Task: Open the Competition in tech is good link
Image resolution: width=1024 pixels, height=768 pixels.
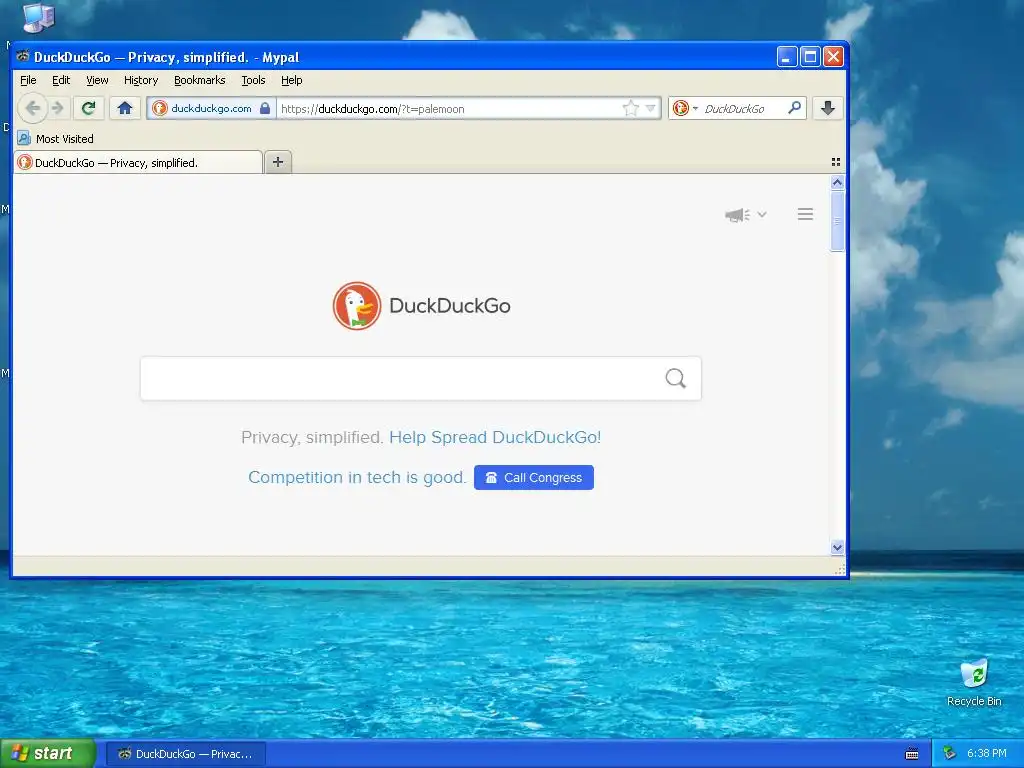Action: pos(357,477)
